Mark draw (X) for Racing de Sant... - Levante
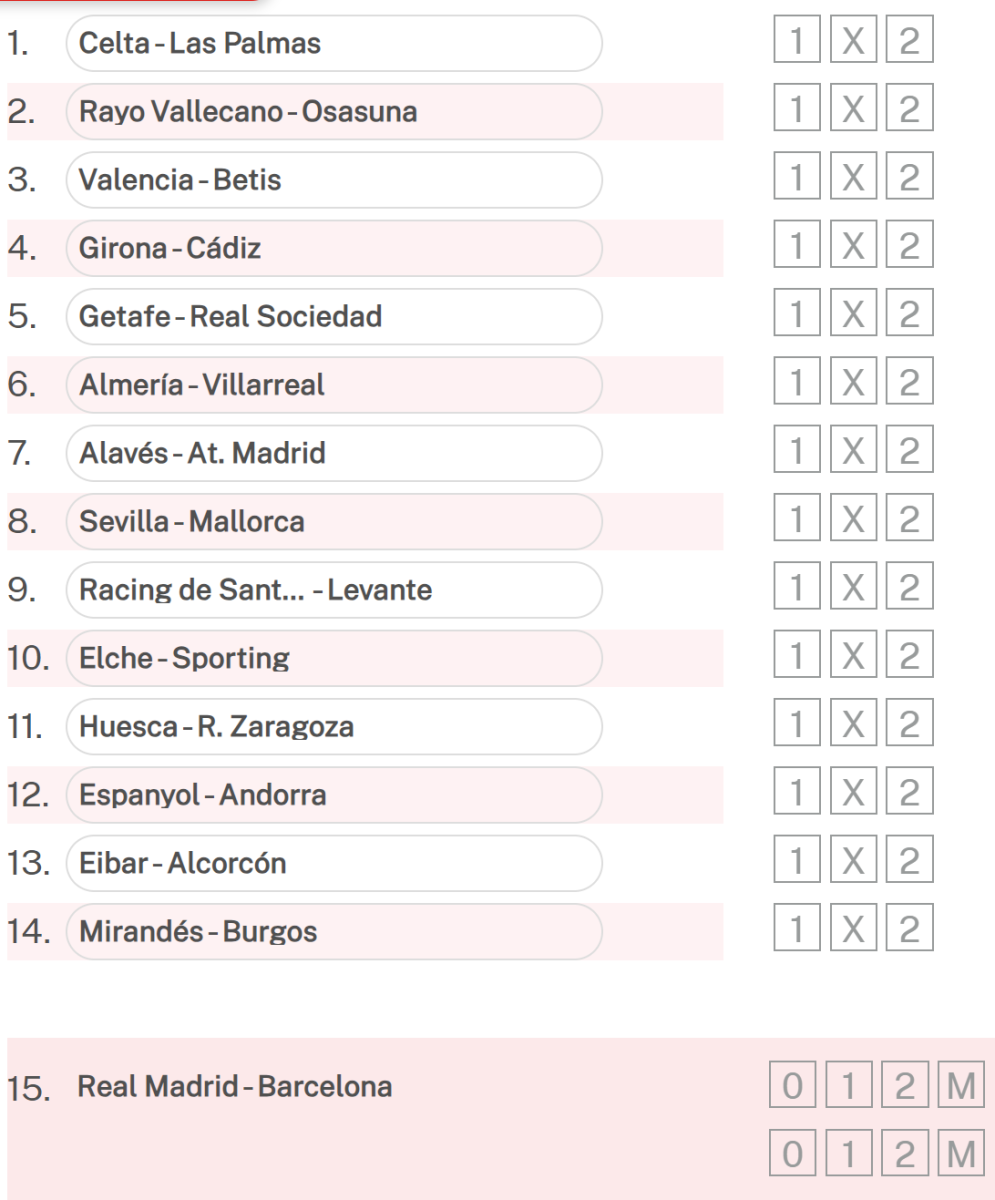The height and width of the screenshot is (1200, 995). coord(853,591)
